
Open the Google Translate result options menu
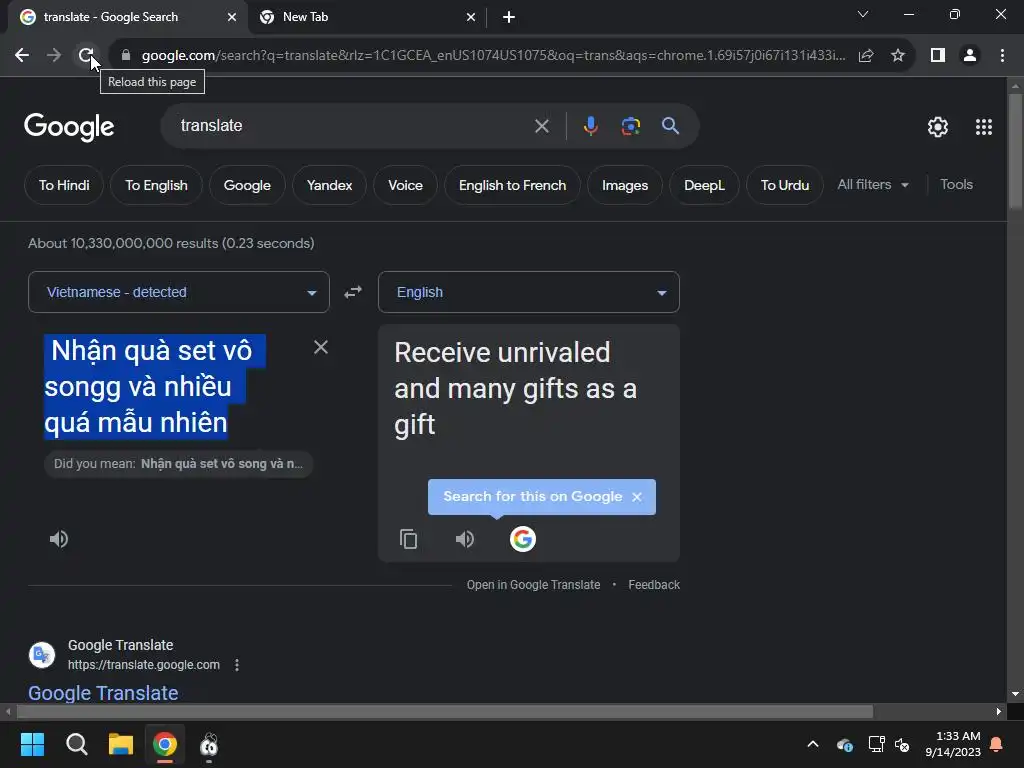(236, 665)
